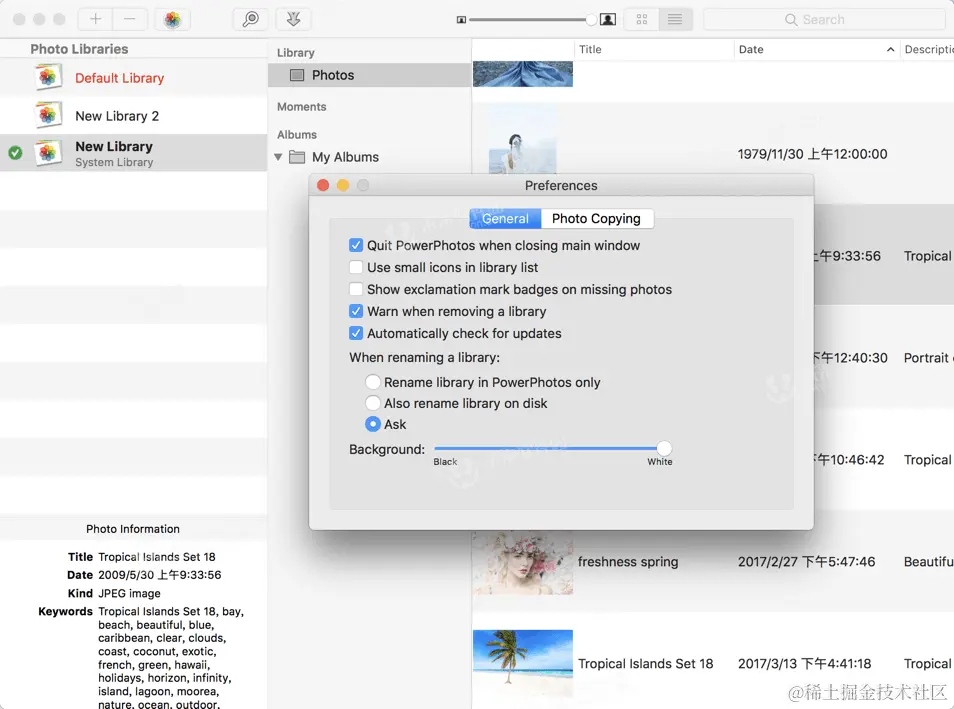This screenshot has width=954, height=709.
Task: Click in the Search field
Action: (x=824, y=19)
